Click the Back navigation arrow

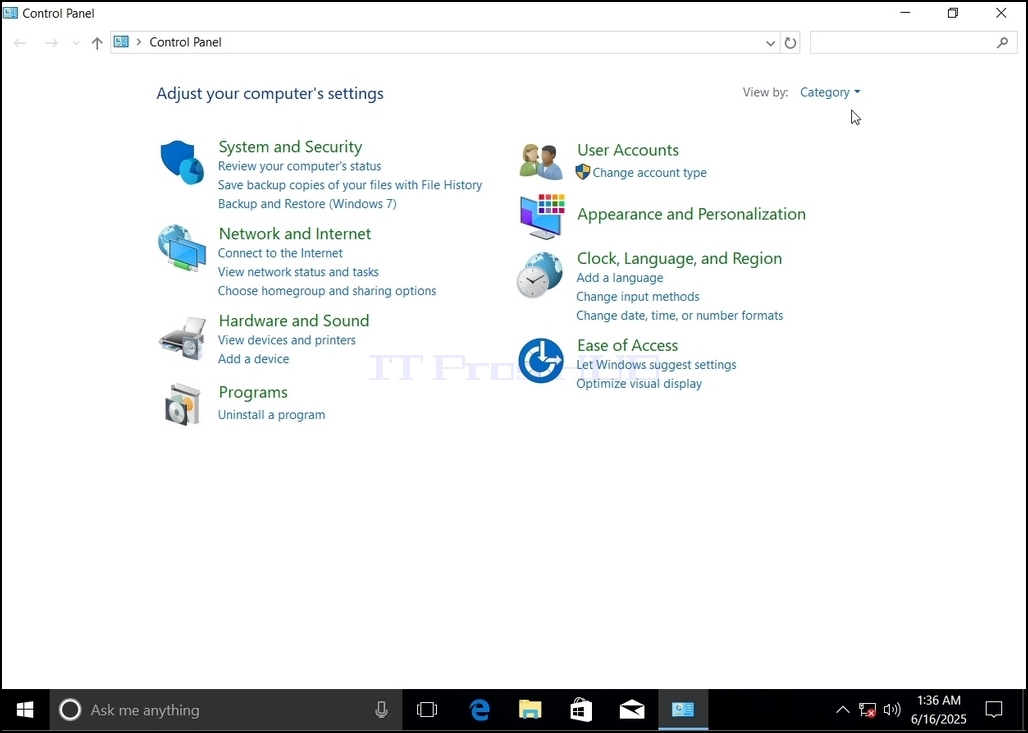(20, 43)
